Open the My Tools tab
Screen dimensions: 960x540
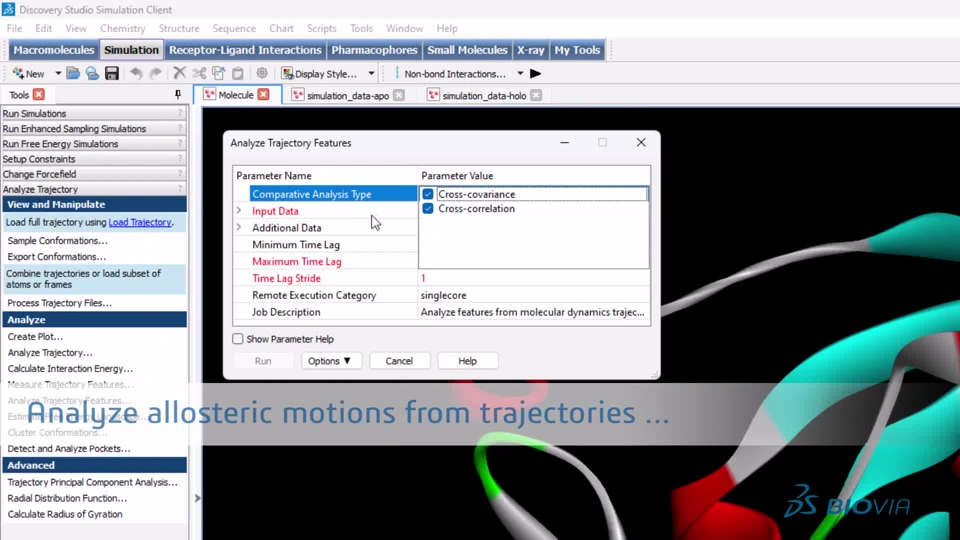[577, 50]
